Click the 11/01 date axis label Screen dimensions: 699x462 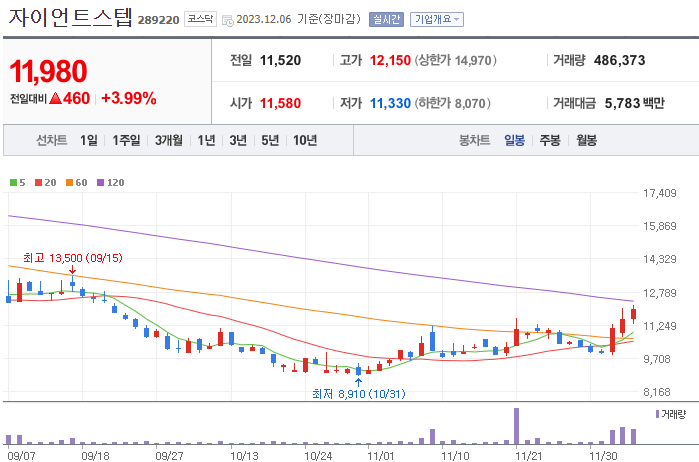(x=381, y=456)
